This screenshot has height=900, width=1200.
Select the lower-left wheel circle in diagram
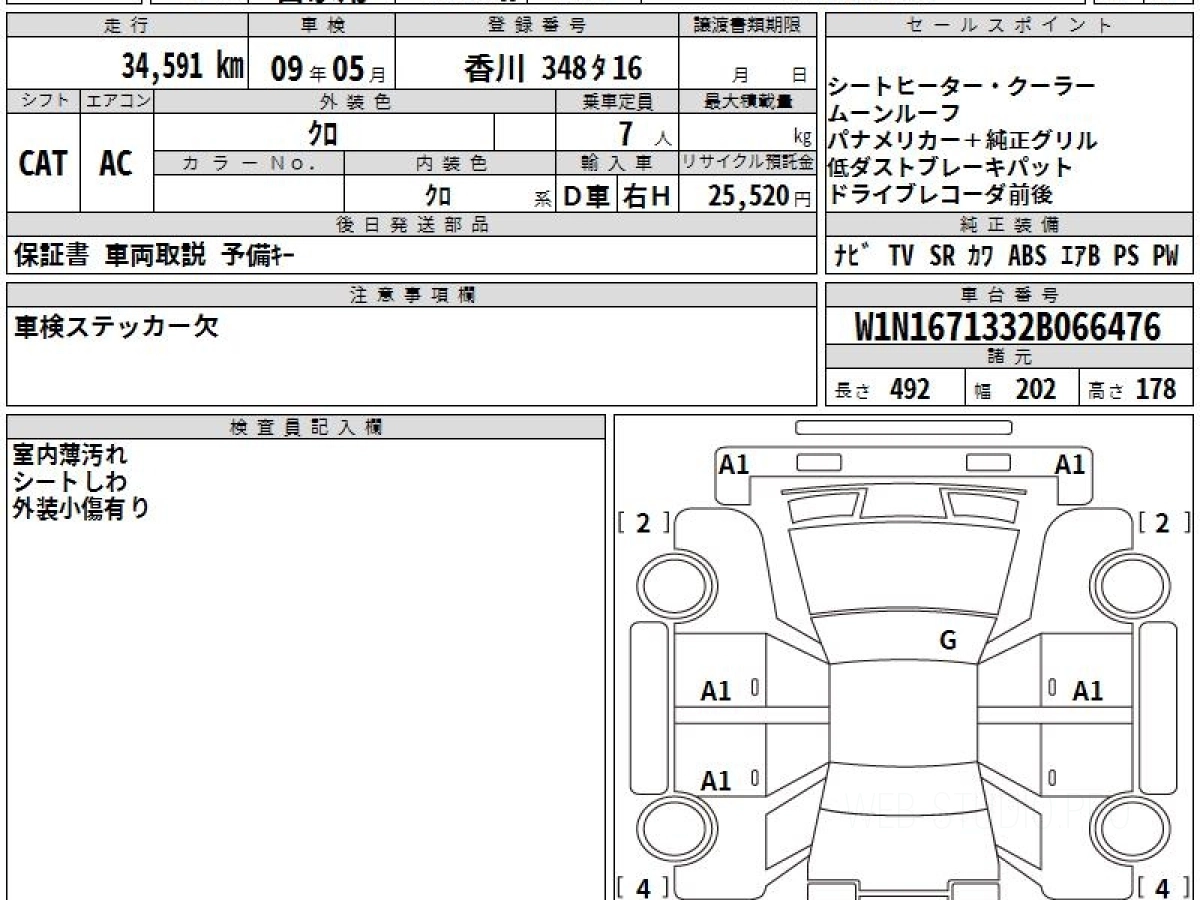pos(673,831)
